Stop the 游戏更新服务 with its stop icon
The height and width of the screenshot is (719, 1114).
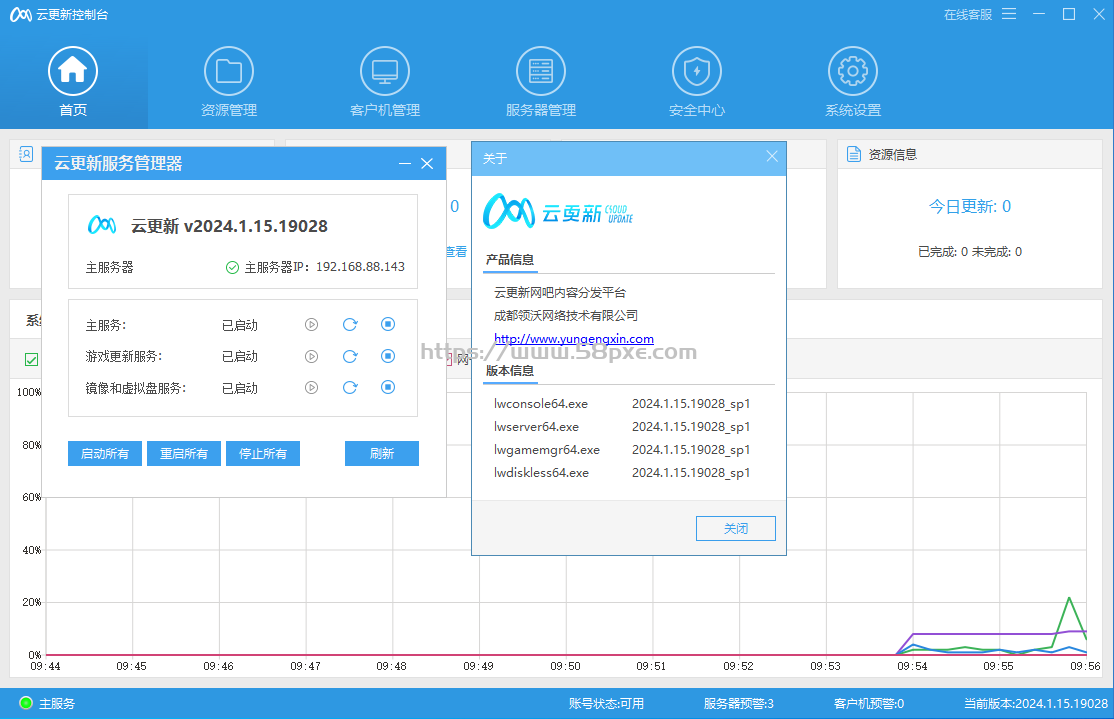click(388, 356)
